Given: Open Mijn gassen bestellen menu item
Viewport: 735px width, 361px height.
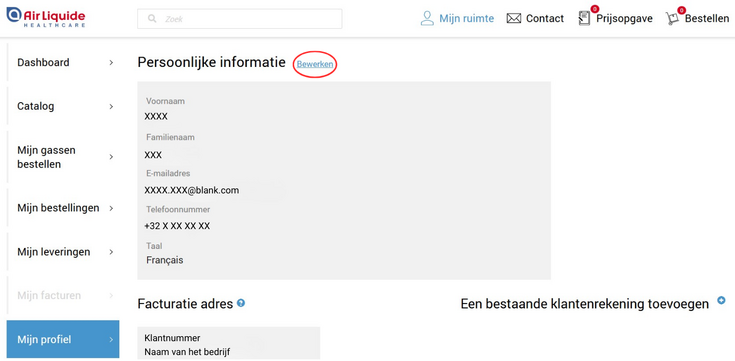Looking at the screenshot, I should point(63,157).
